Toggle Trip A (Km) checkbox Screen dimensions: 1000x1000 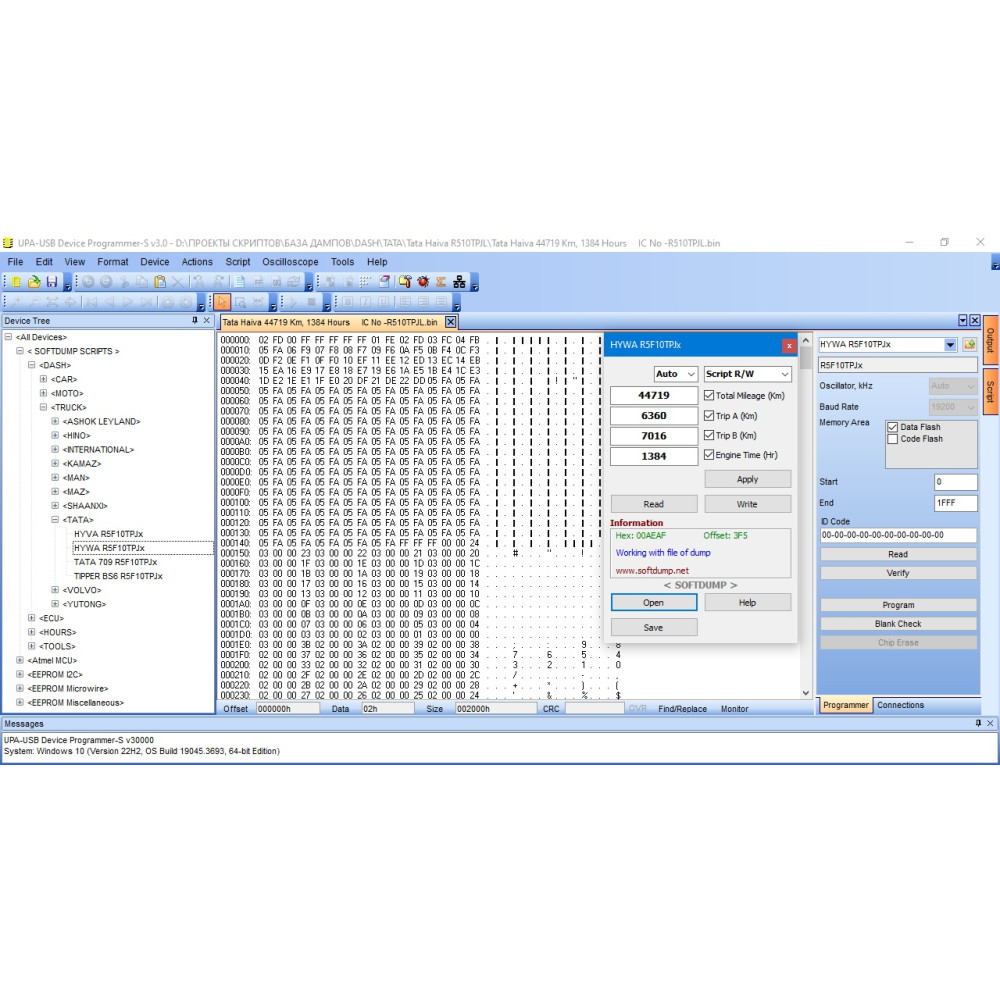[709, 416]
